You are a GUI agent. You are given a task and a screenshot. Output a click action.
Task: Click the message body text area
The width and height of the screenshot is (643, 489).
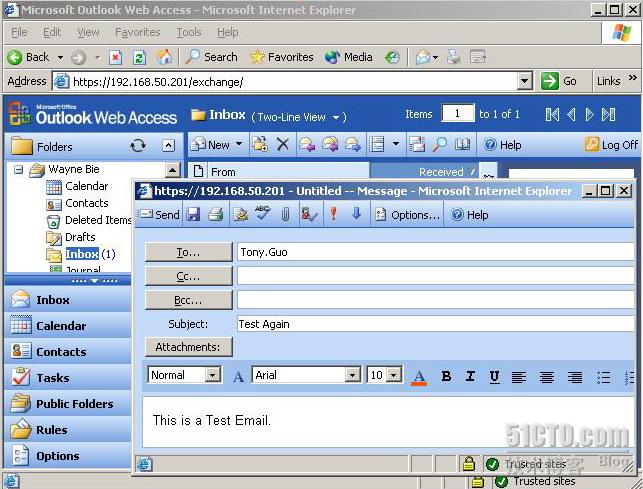pyautogui.click(x=388, y=421)
